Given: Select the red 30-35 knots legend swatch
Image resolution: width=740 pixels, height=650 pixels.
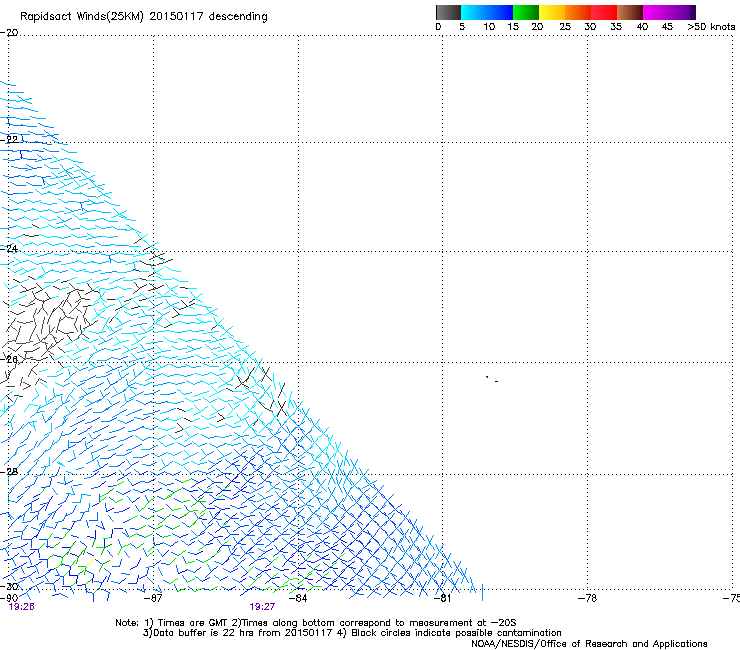Looking at the screenshot, I should click(604, 12).
